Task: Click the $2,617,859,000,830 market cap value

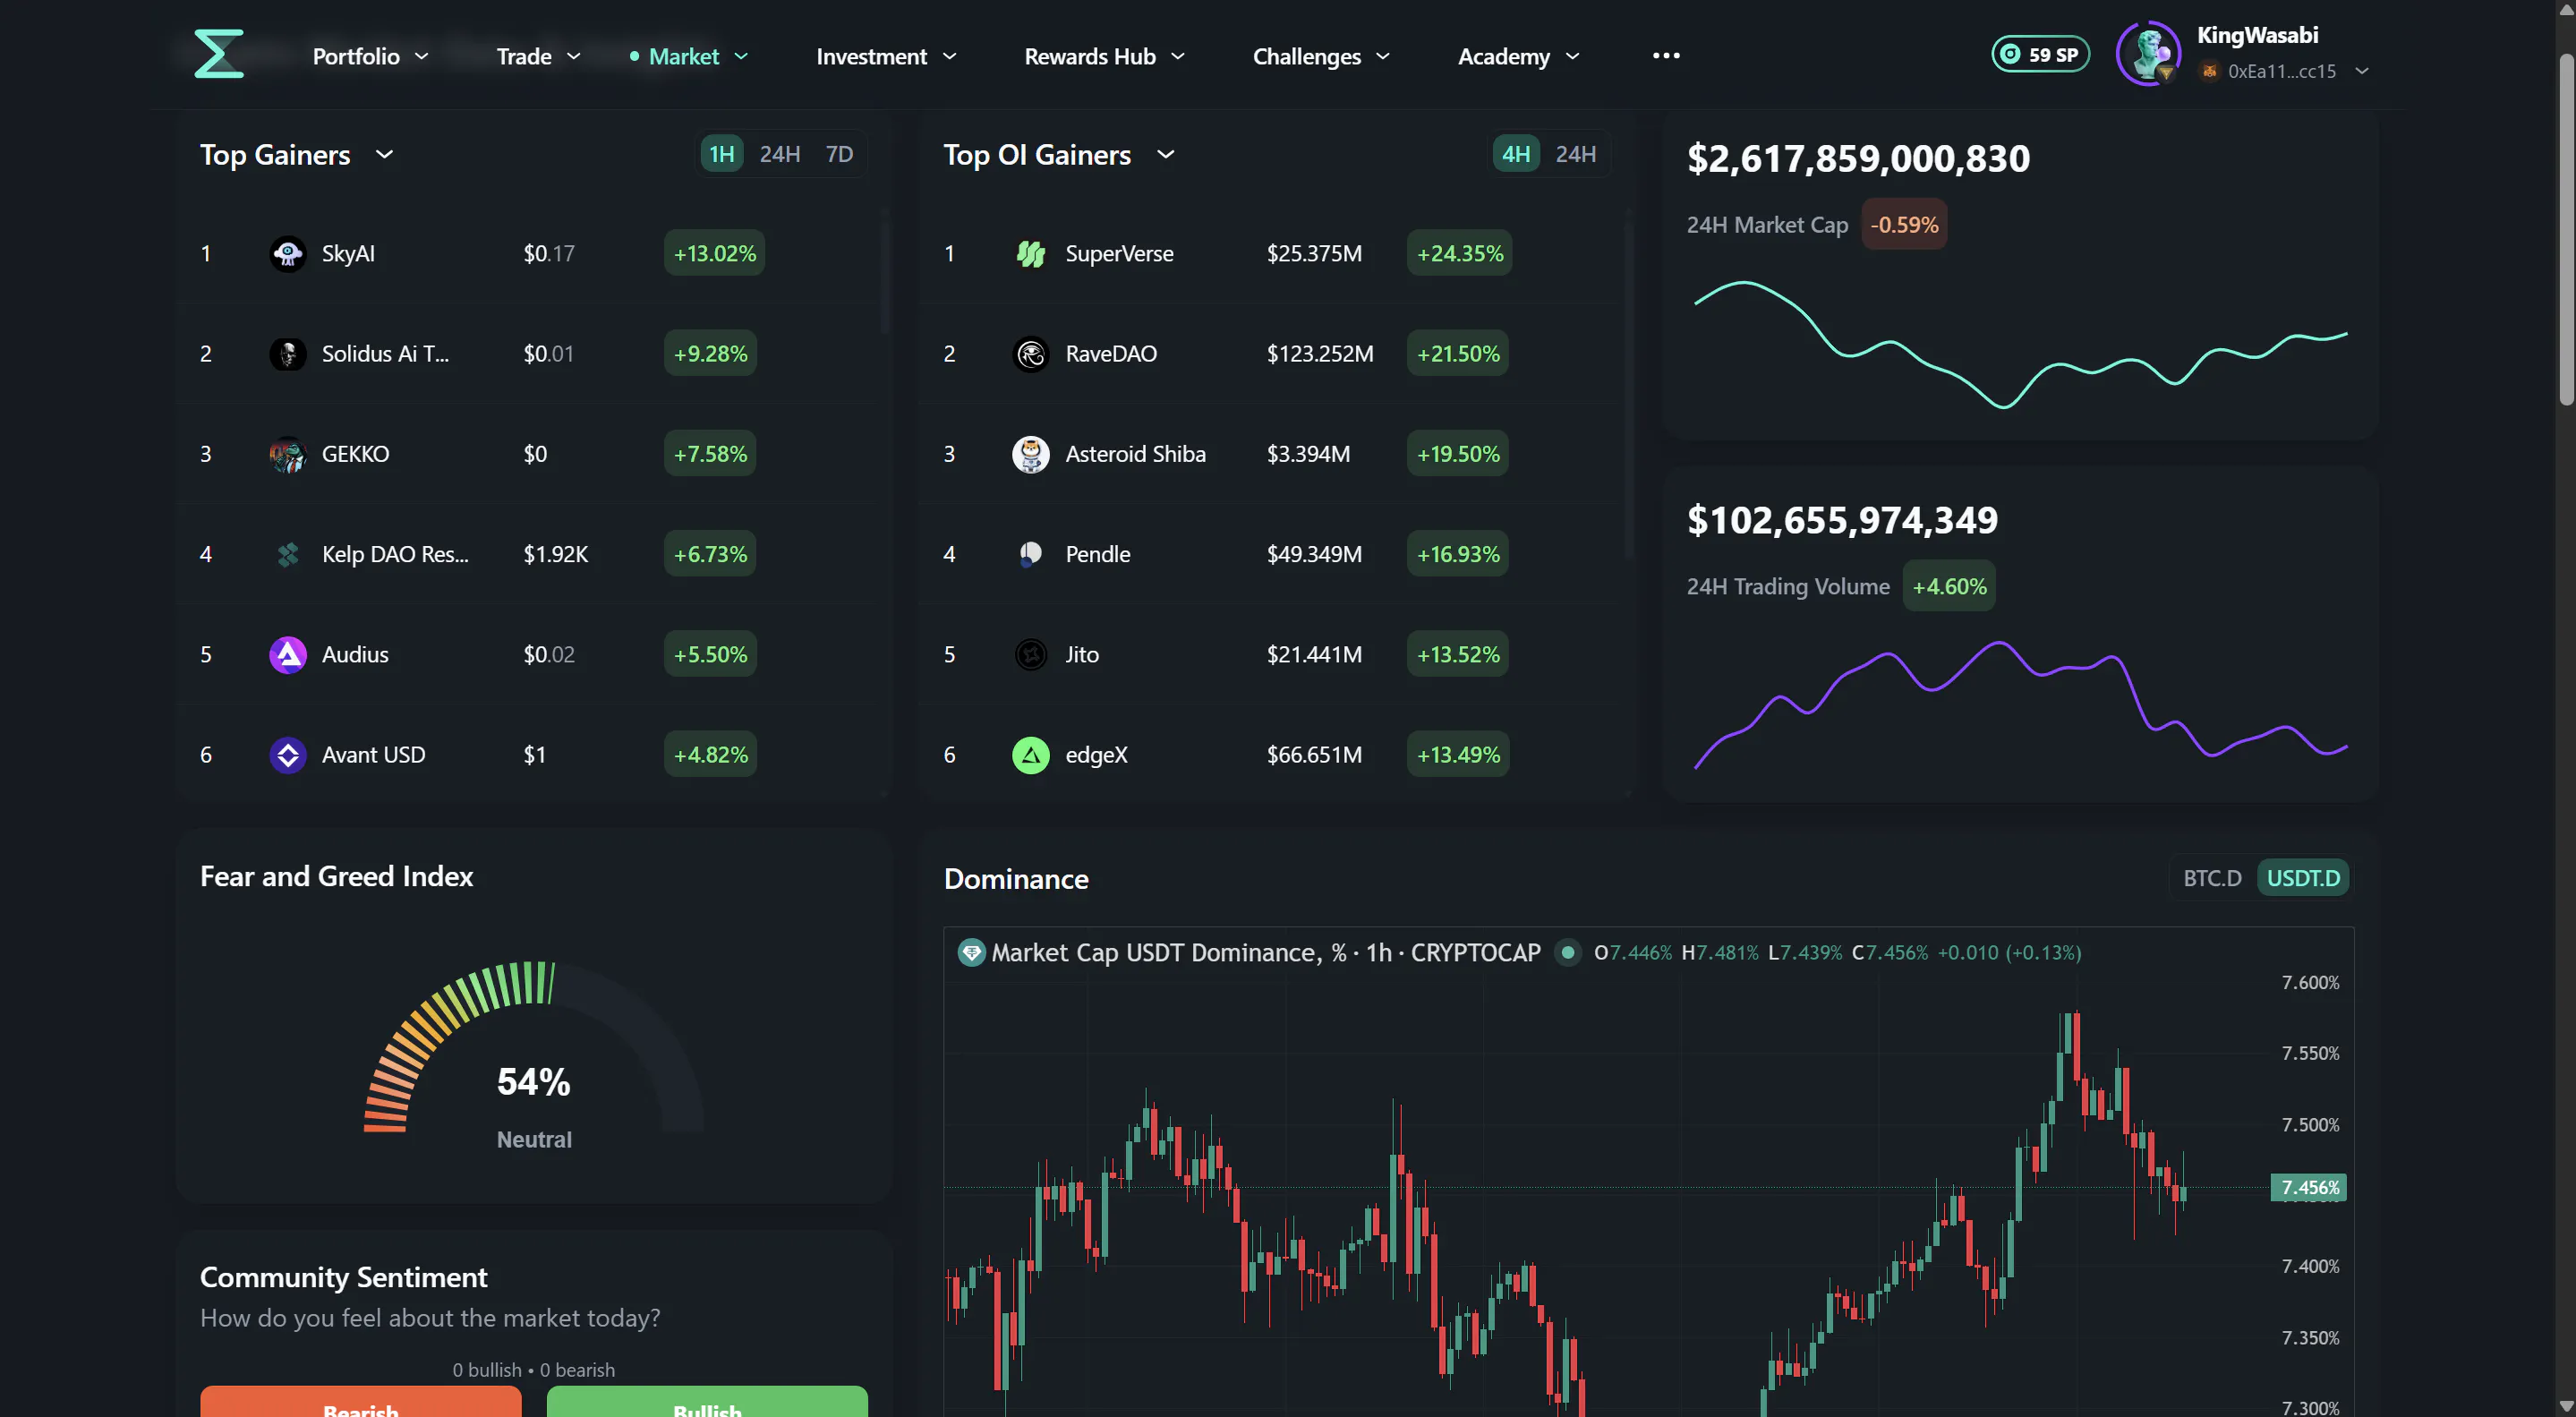Action: point(1859,158)
